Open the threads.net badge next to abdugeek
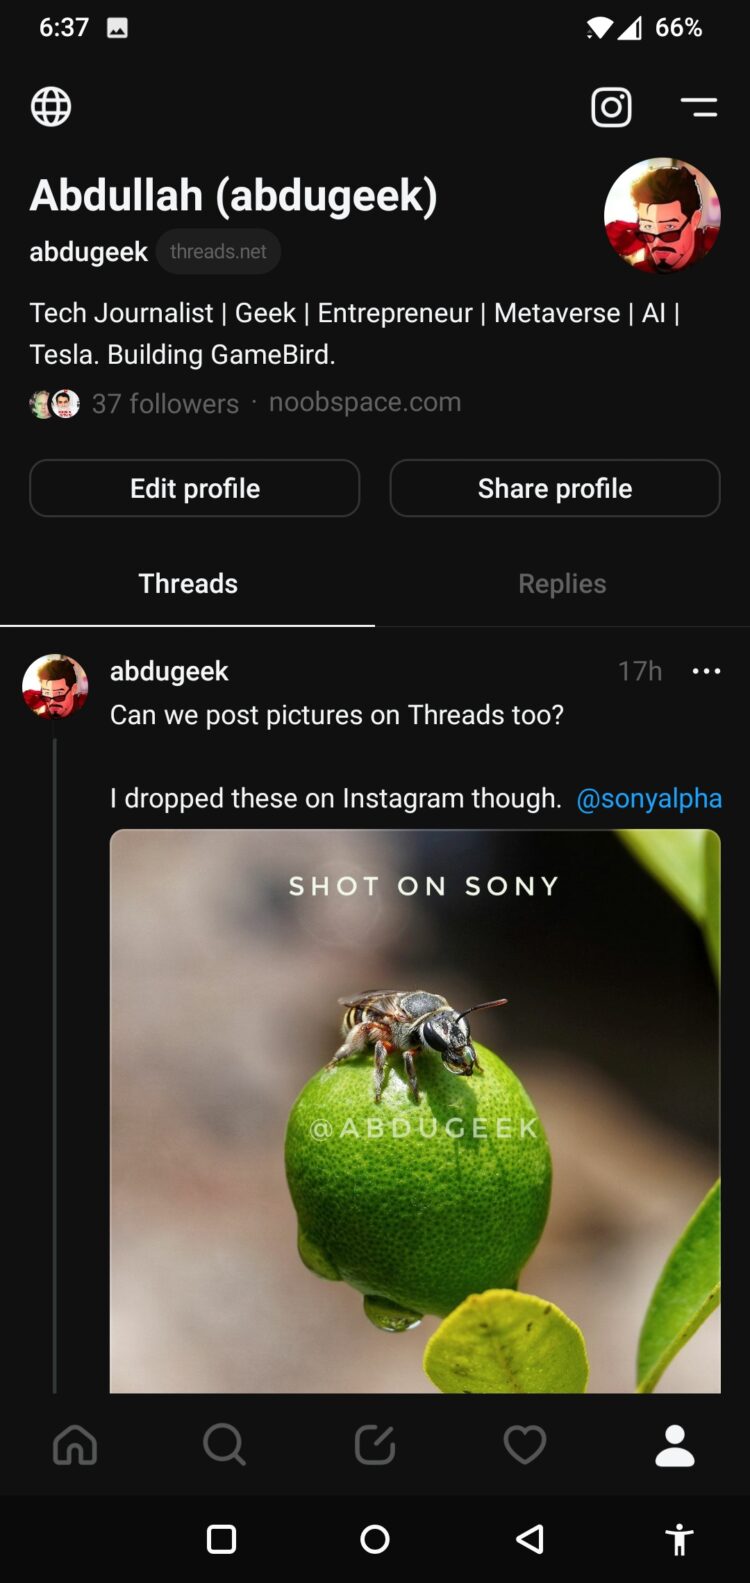 pyautogui.click(x=218, y=251)
